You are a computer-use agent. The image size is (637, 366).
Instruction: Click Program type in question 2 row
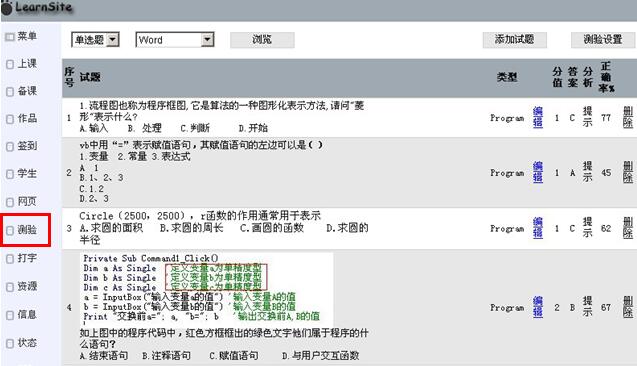pyautogui.click(x=507, y=173)
